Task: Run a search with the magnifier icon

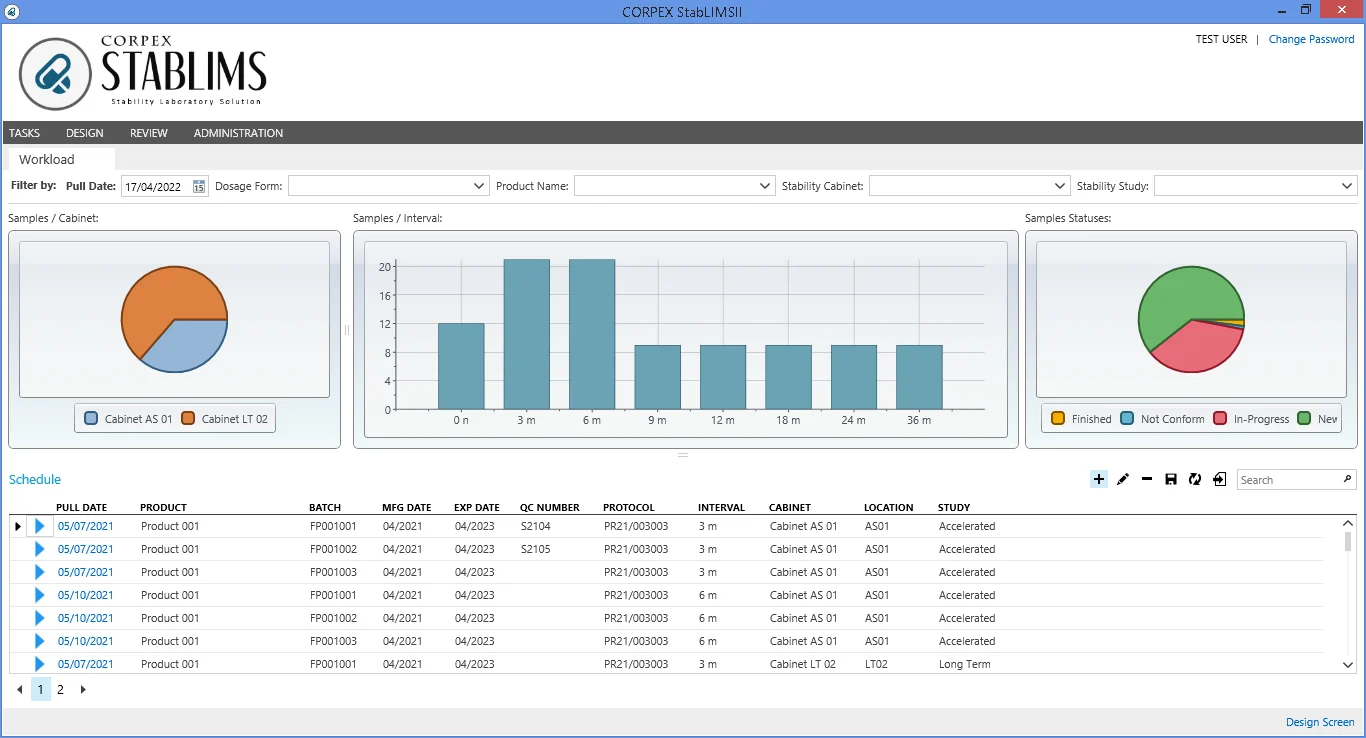Action: pos(1347,479)
